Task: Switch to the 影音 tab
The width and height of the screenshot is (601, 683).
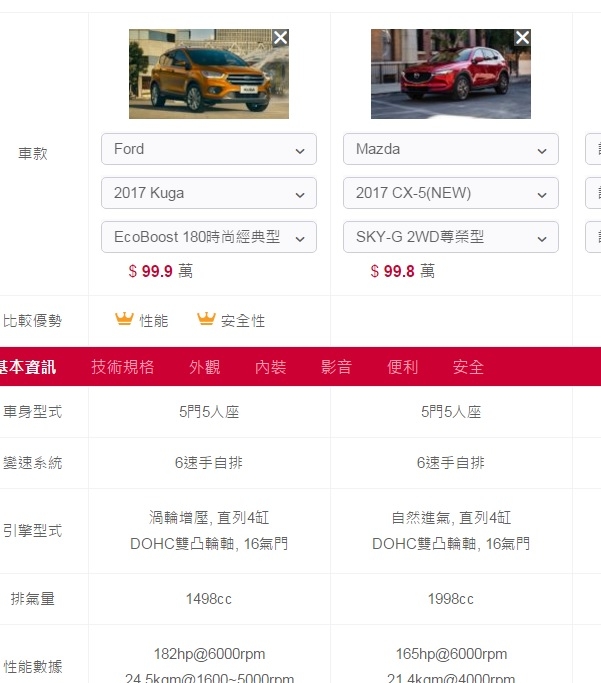Action: click(x=336, y=367)
